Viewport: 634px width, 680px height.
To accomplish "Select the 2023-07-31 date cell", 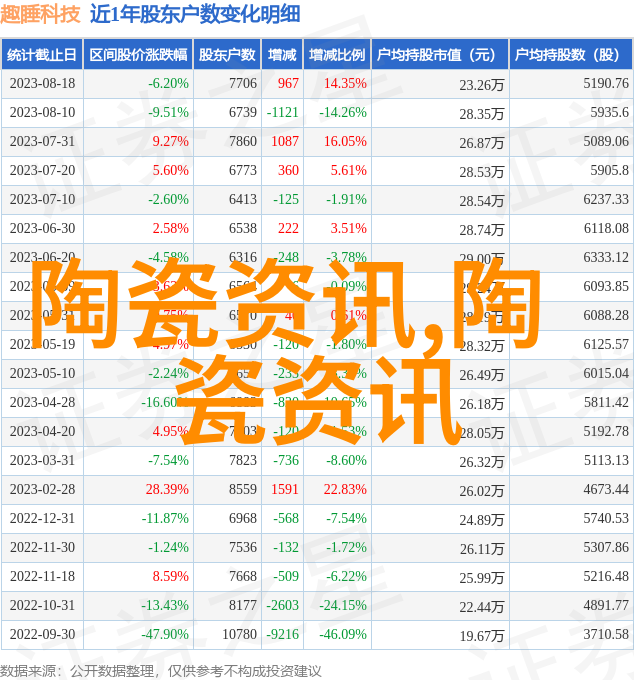I will point(42,141).
